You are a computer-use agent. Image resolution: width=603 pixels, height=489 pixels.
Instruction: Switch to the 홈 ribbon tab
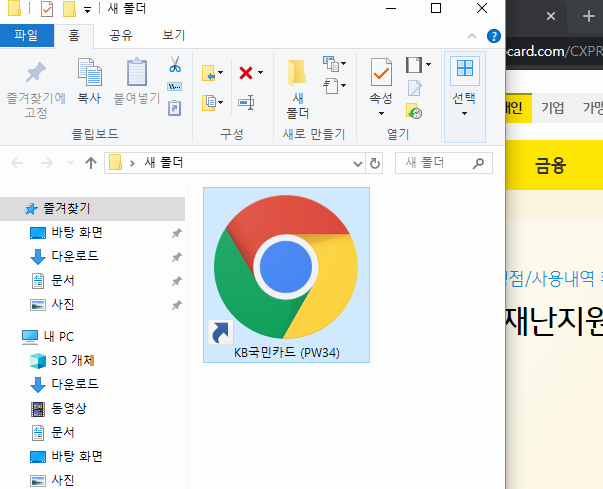click(x=74, y=36)
